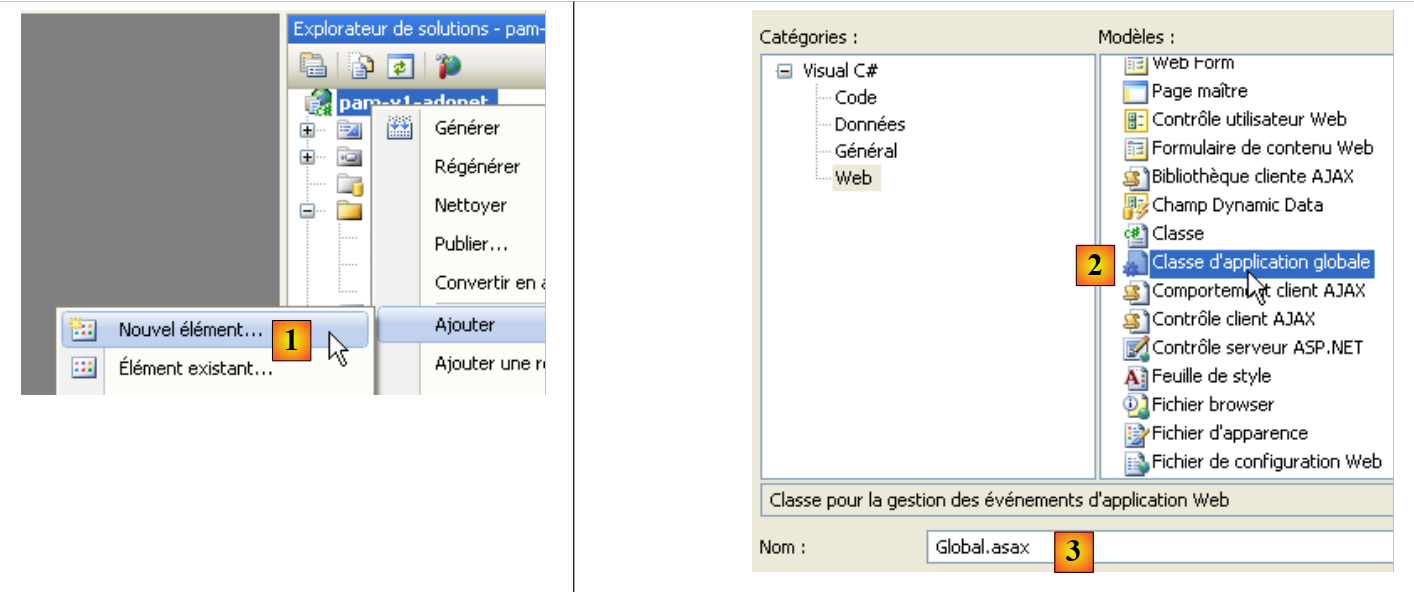Click the Refresh icon in Solution Explorer
Viewport: 1414px width, 592px height.
coord(400,66)
